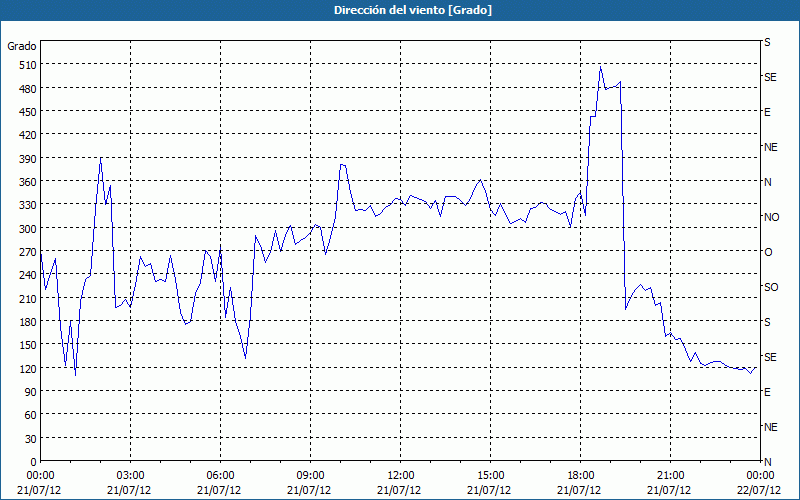
Task: Click the 'S' compass label beside the 180 gridline
Action: click(767, 322)
